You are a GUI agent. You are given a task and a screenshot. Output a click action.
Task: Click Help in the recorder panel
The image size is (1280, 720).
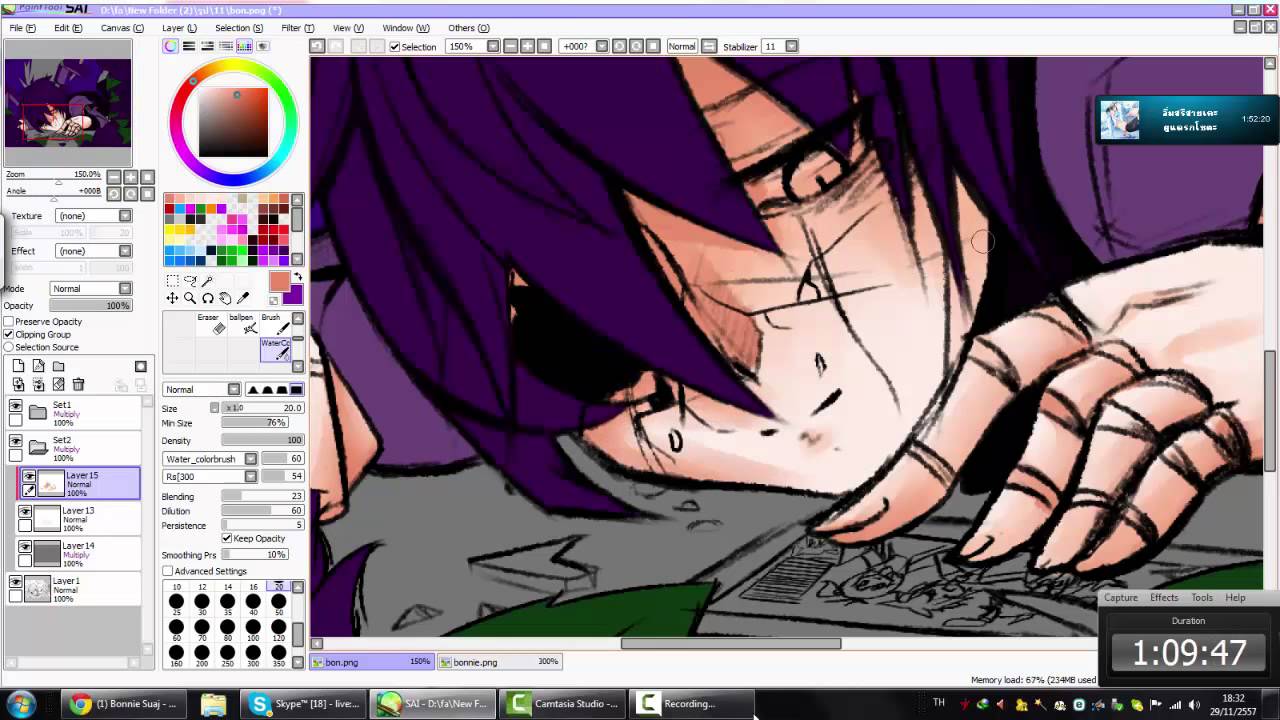tap(1235, 597)
